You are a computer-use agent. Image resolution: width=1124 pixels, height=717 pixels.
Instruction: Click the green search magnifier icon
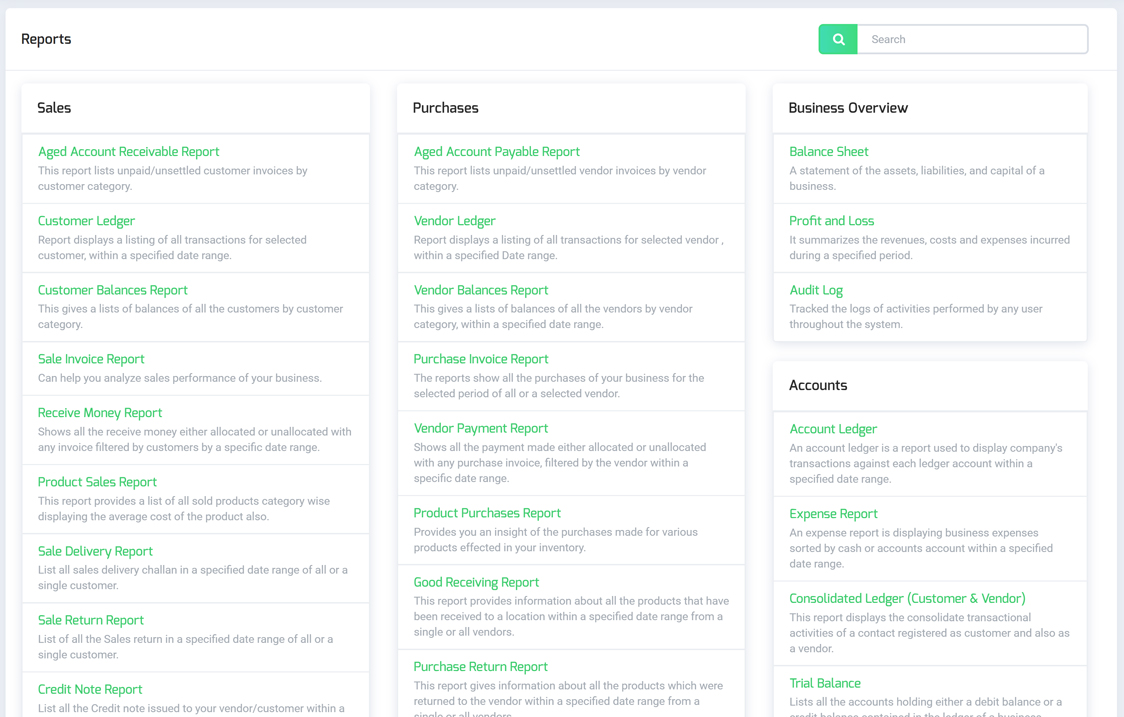pyautogui.click(x=838, y=39)
